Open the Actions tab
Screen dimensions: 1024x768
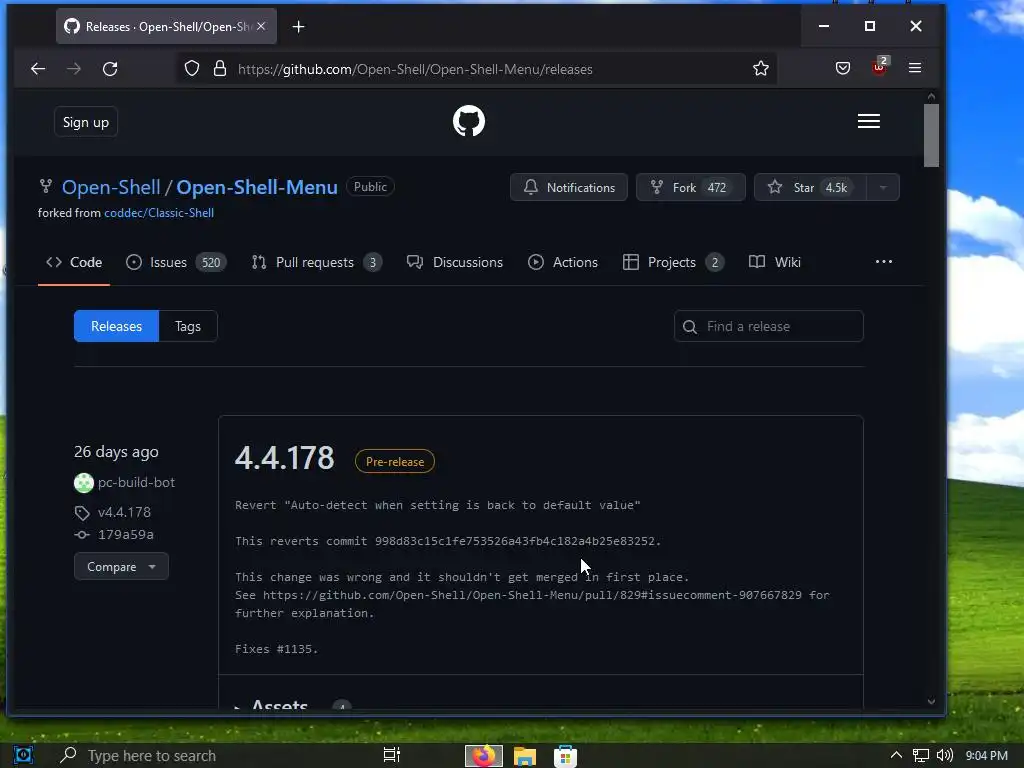pos(562,263)
